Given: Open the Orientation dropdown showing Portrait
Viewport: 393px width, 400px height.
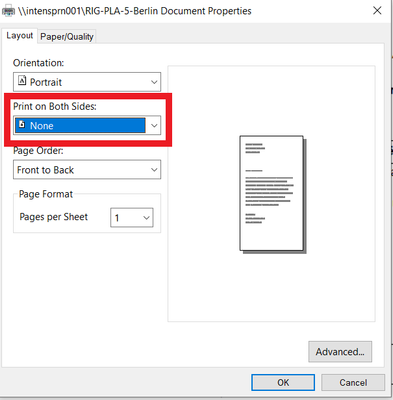Looking at the screenshot, I should (x=87, y=82).
